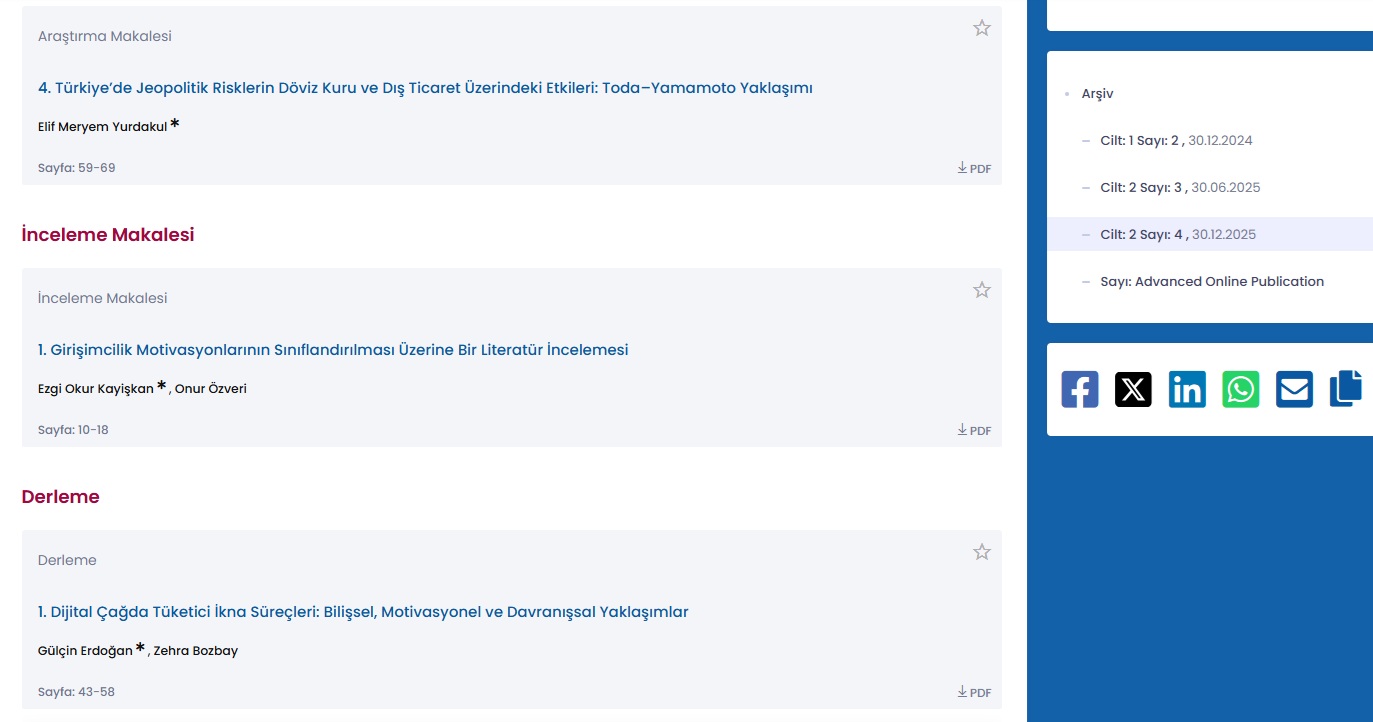Download PDF of Dijital Çağda Tüketici article
Screen dimensions: 1373x722
point(974,692)
